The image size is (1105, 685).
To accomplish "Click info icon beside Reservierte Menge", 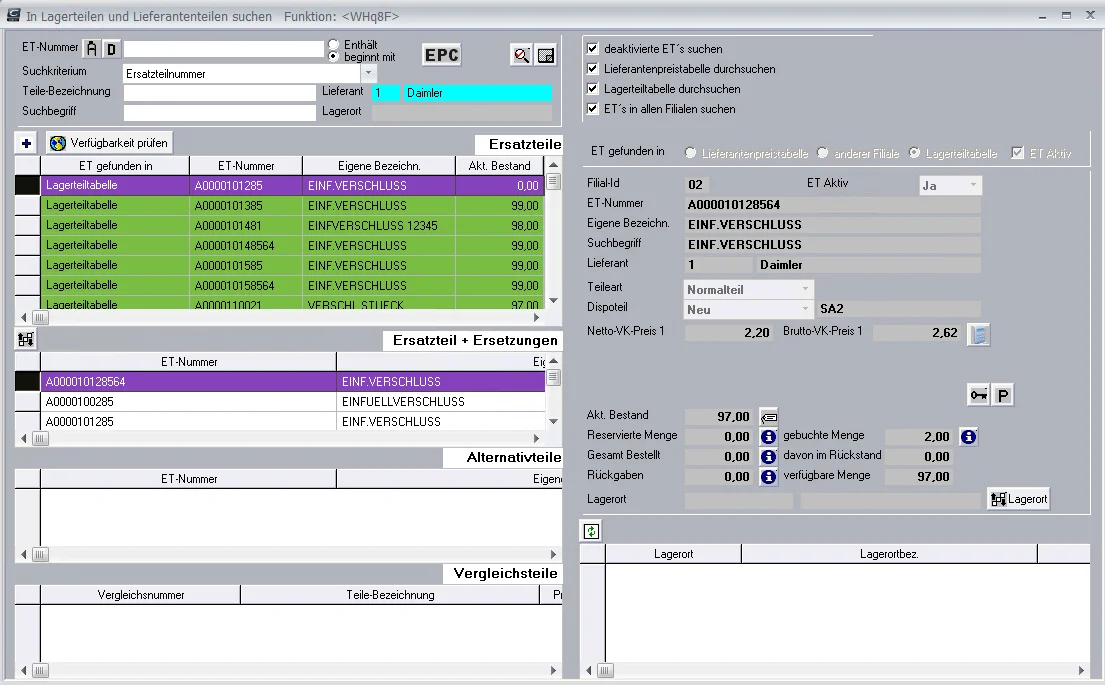I will 768,437.
